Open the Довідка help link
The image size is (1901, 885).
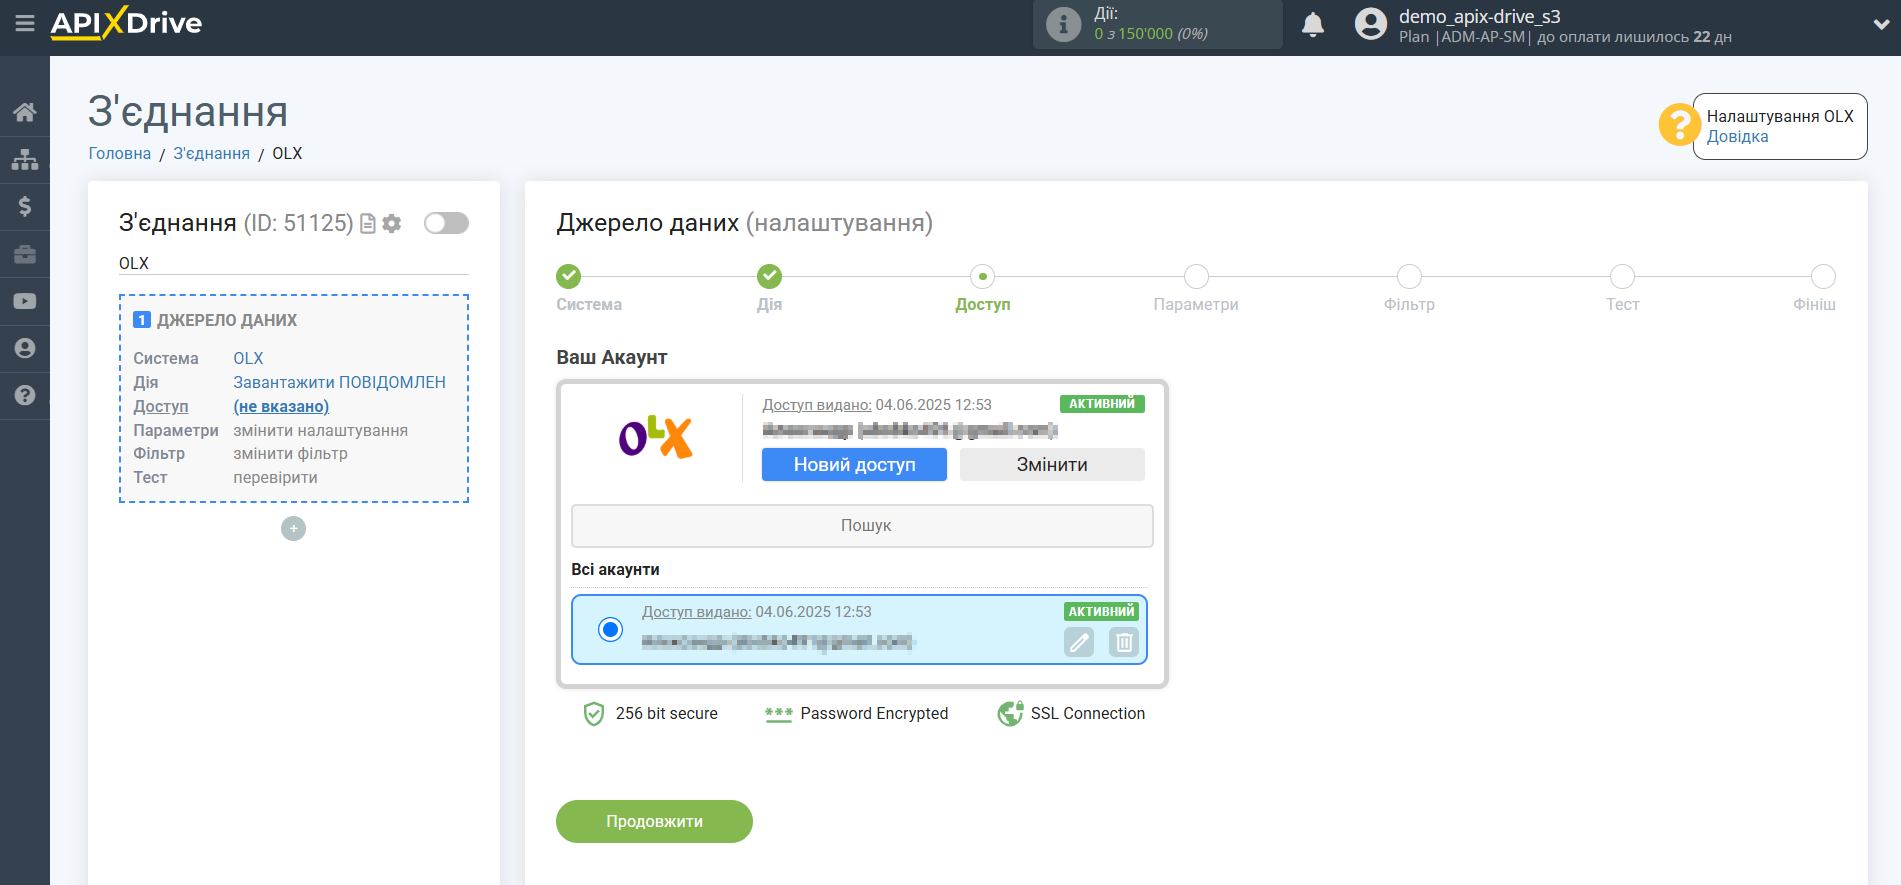pos(1737,137)
